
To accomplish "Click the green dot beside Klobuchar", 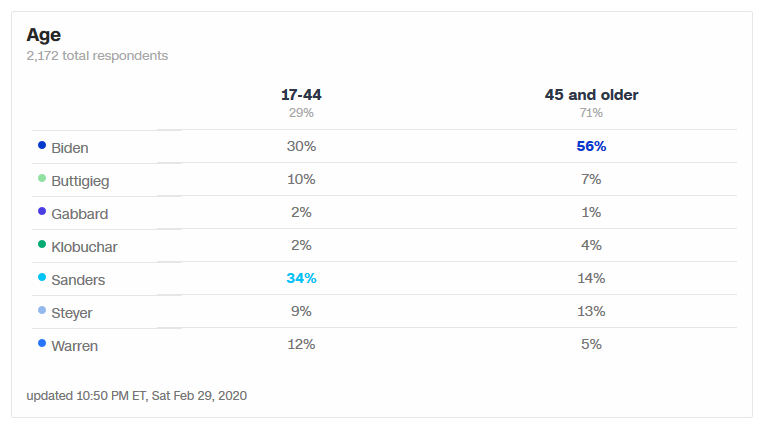I will (42, 245).
